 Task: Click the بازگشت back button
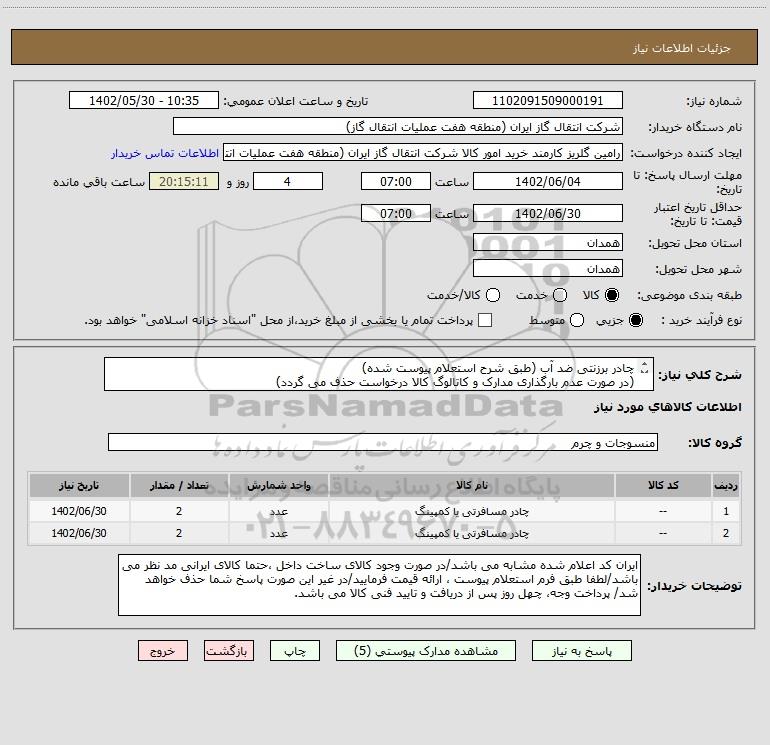click(229, 651)
